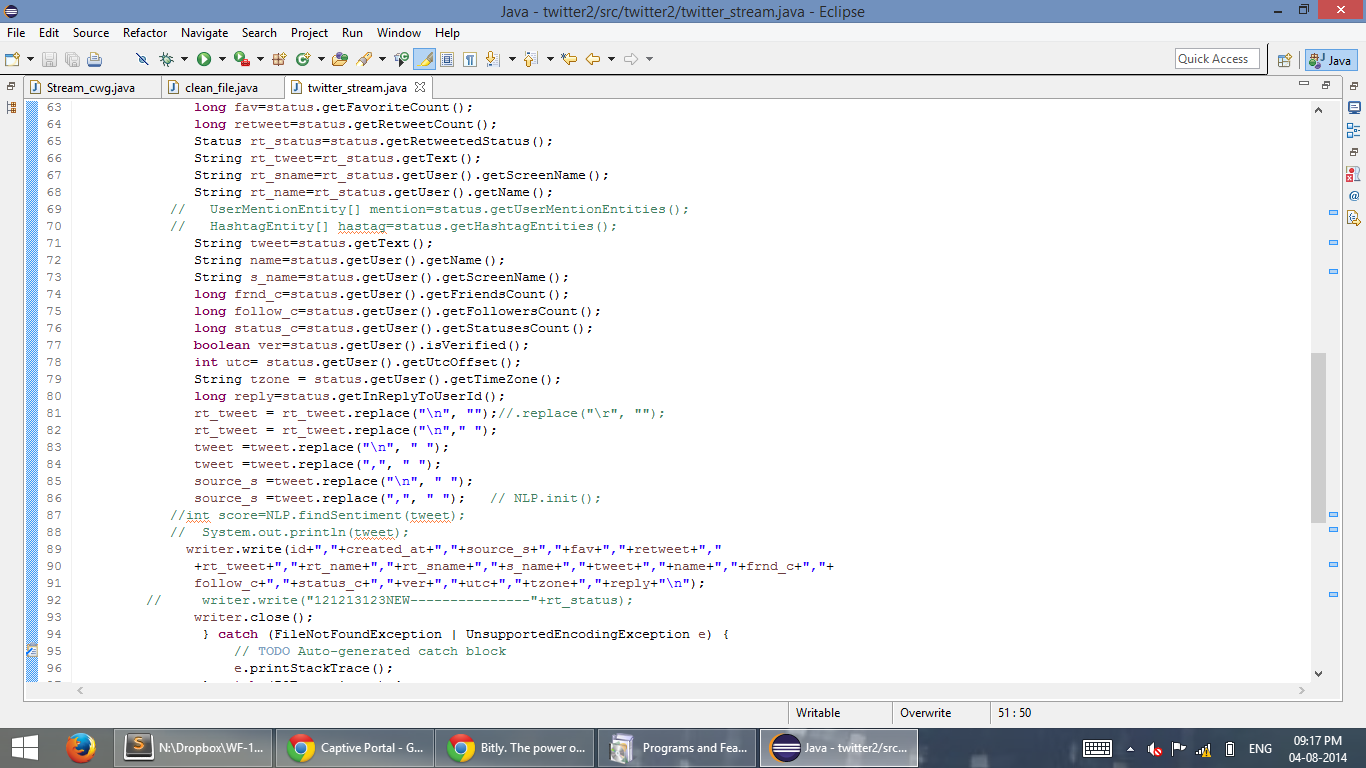The width and height of the screenshot is (1366, 768).
Task: Click the Overwrite mode status entry
Action: (x=926, y=713)
